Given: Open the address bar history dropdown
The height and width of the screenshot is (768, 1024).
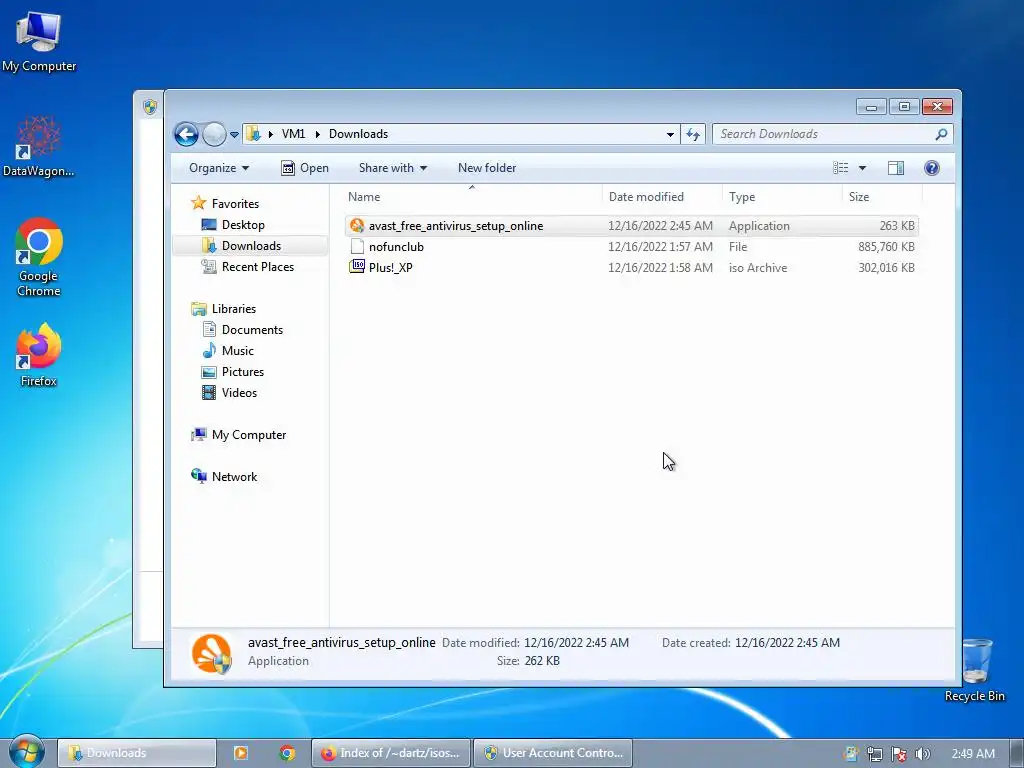Looking at the screenshot, I should pos(670,135).
